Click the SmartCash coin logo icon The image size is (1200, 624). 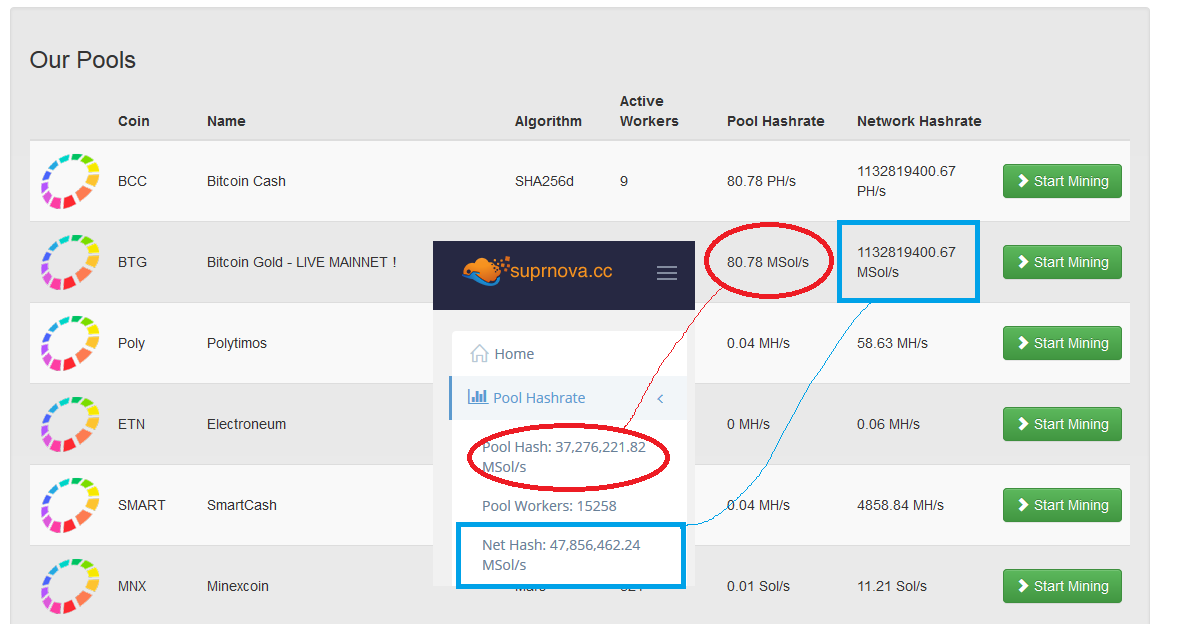coord(69,505)
